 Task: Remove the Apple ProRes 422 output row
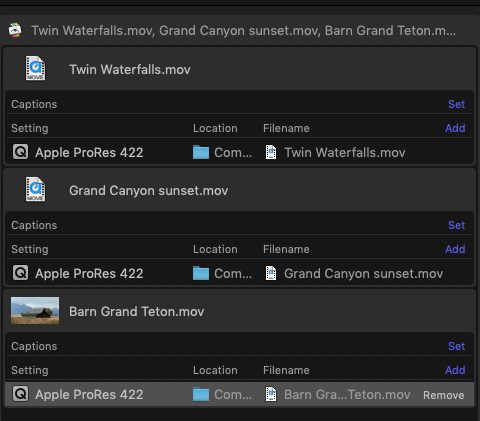pyautogui.click(x=443, y=395)
